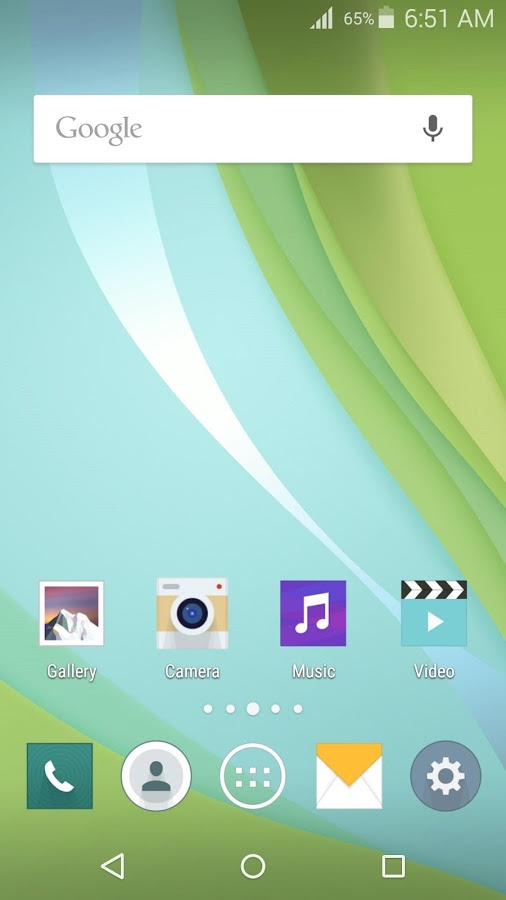Tap the Video label text
The height and width of the screenshot is (900, 506).
[434, 672]
